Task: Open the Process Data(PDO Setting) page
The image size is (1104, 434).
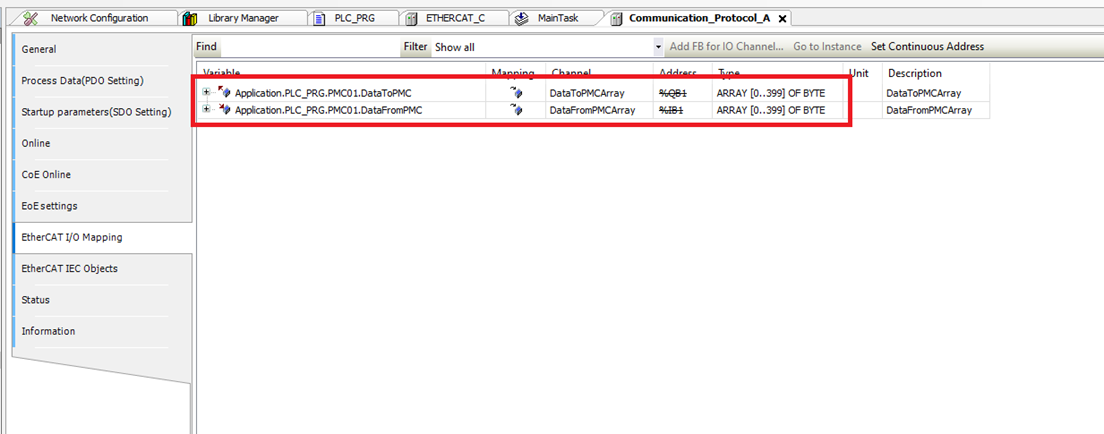Action: (x=83, y=80)
